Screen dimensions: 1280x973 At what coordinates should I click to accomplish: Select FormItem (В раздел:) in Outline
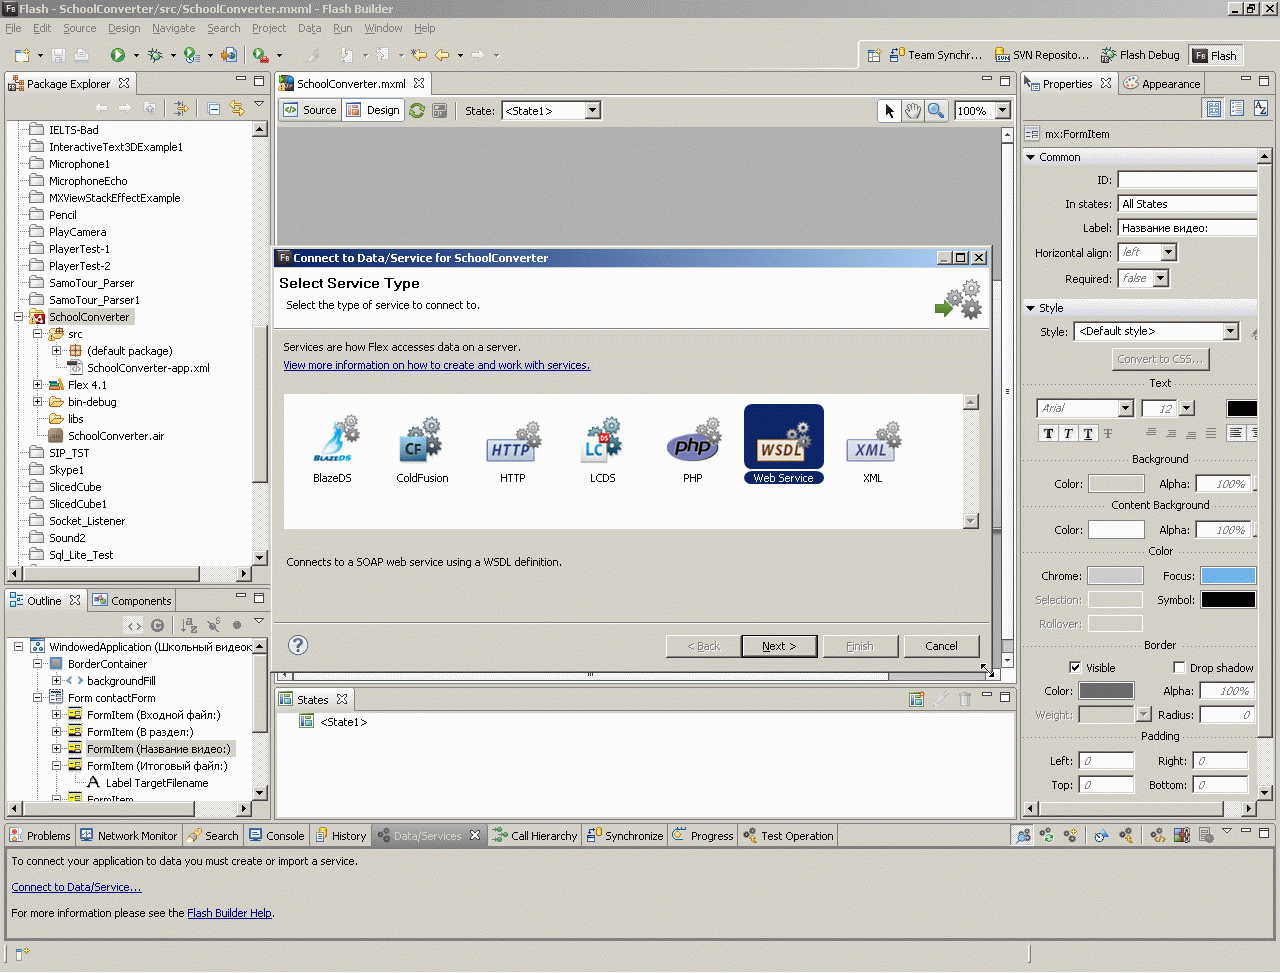pyautogui.click(x=140, y=732)
